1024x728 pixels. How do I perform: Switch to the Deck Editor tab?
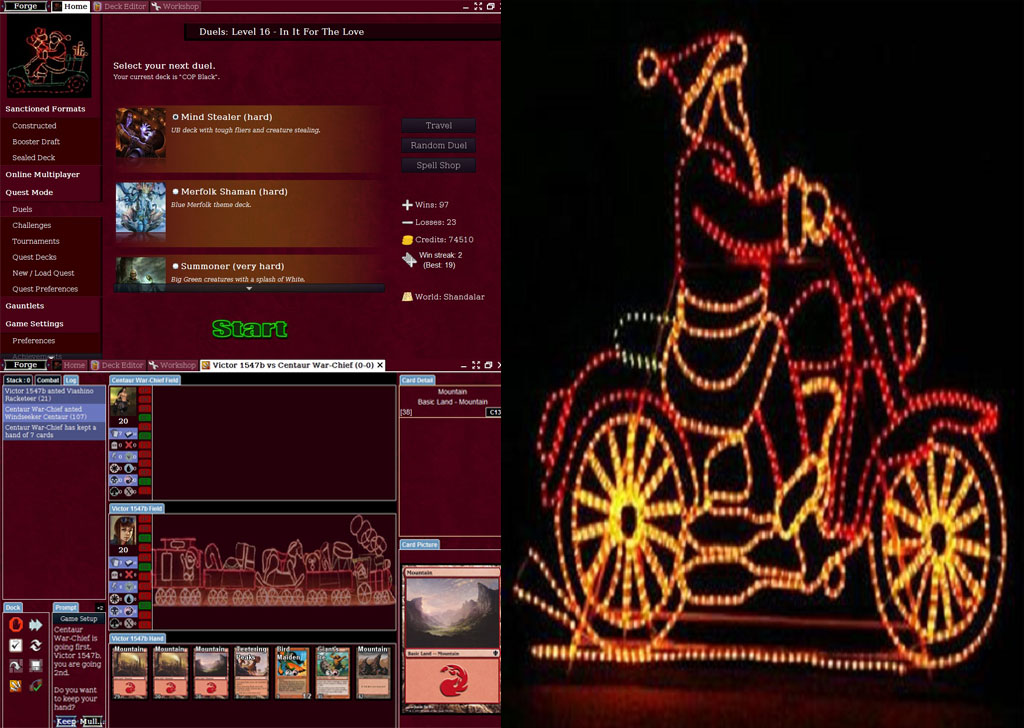[120, 7]
